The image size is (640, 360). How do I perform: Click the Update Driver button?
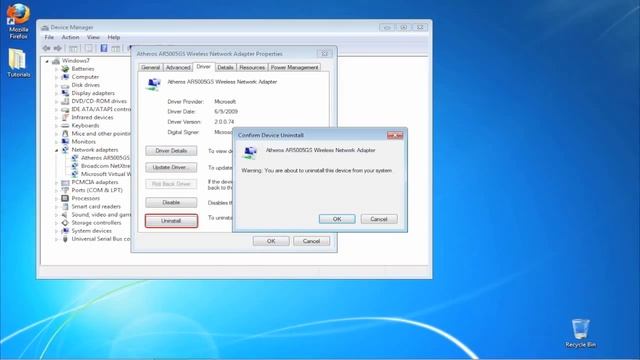(171, 167)
